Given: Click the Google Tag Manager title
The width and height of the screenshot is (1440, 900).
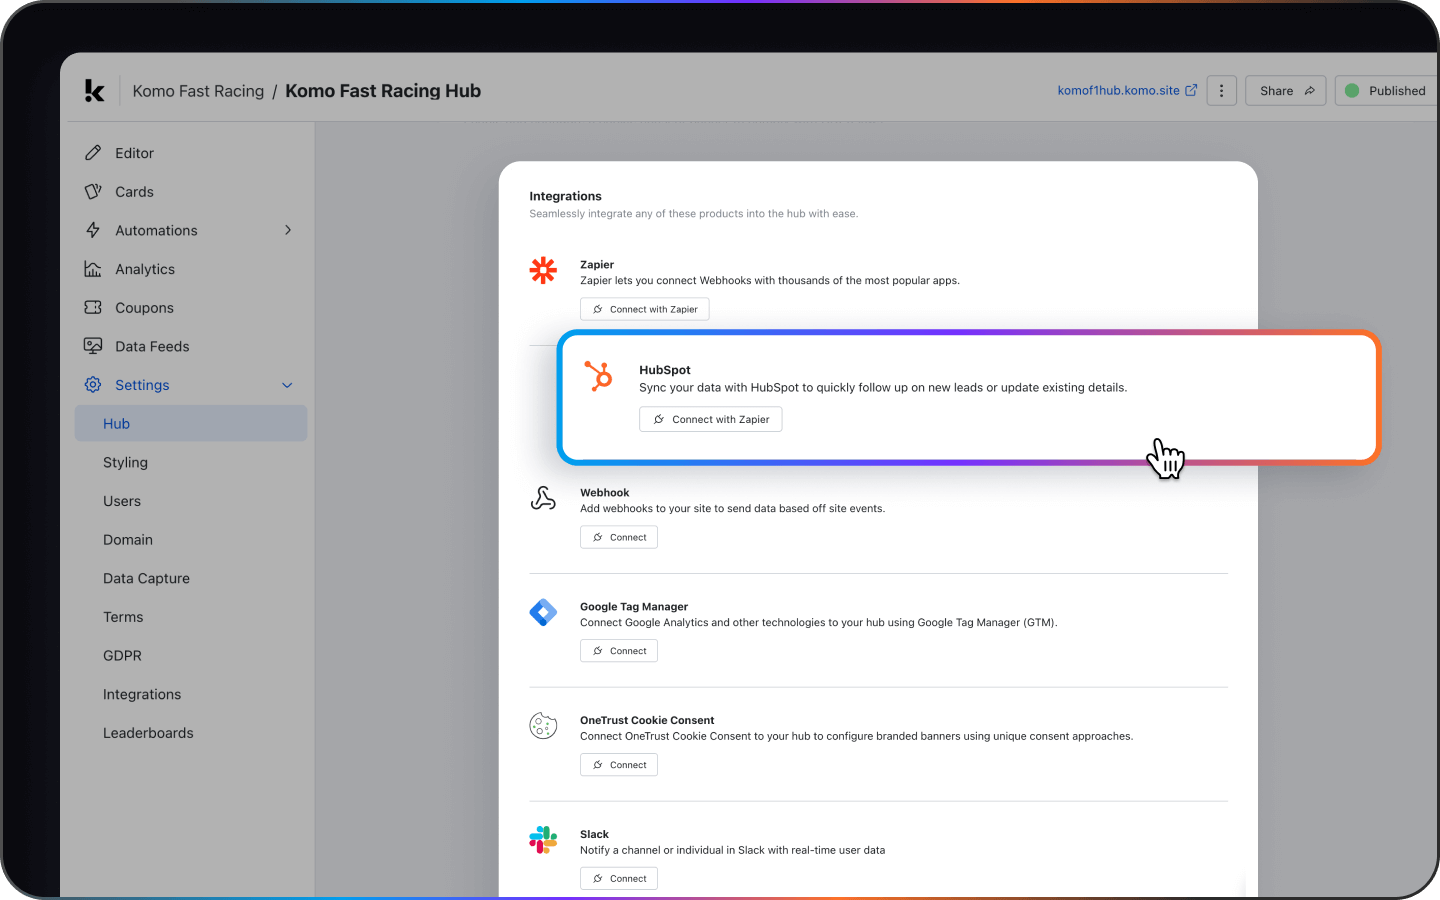Looking at the screenshot, I should click(634, 607).
